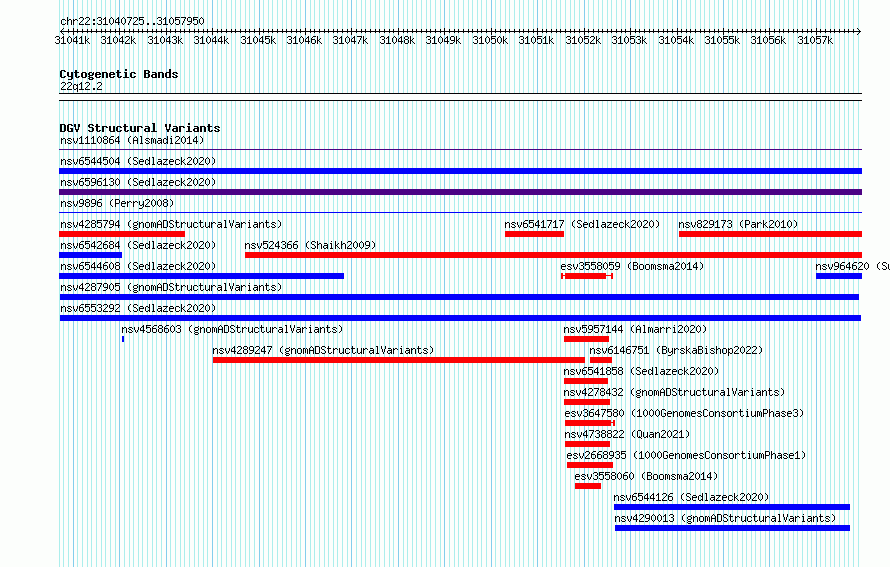The image size is (890, 567).
Task: Click the nsv6541858 (Sedlazeck2020) label
Action: pyautogui.click(x=641, y=371)
